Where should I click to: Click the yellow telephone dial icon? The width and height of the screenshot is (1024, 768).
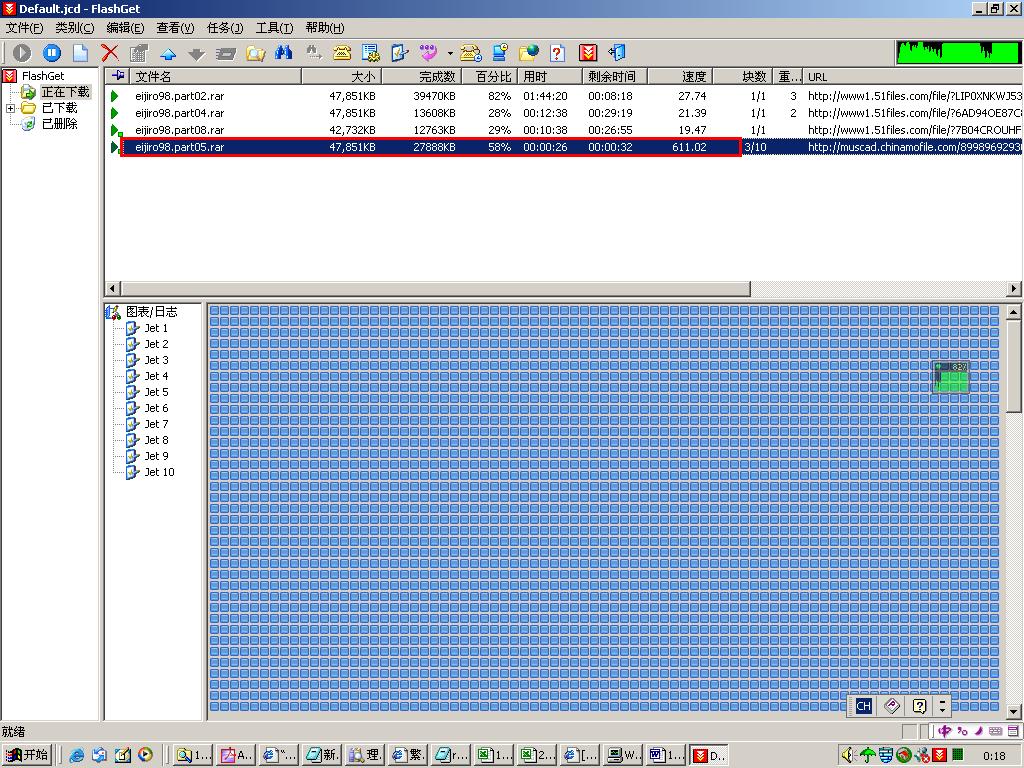(342, 53)
